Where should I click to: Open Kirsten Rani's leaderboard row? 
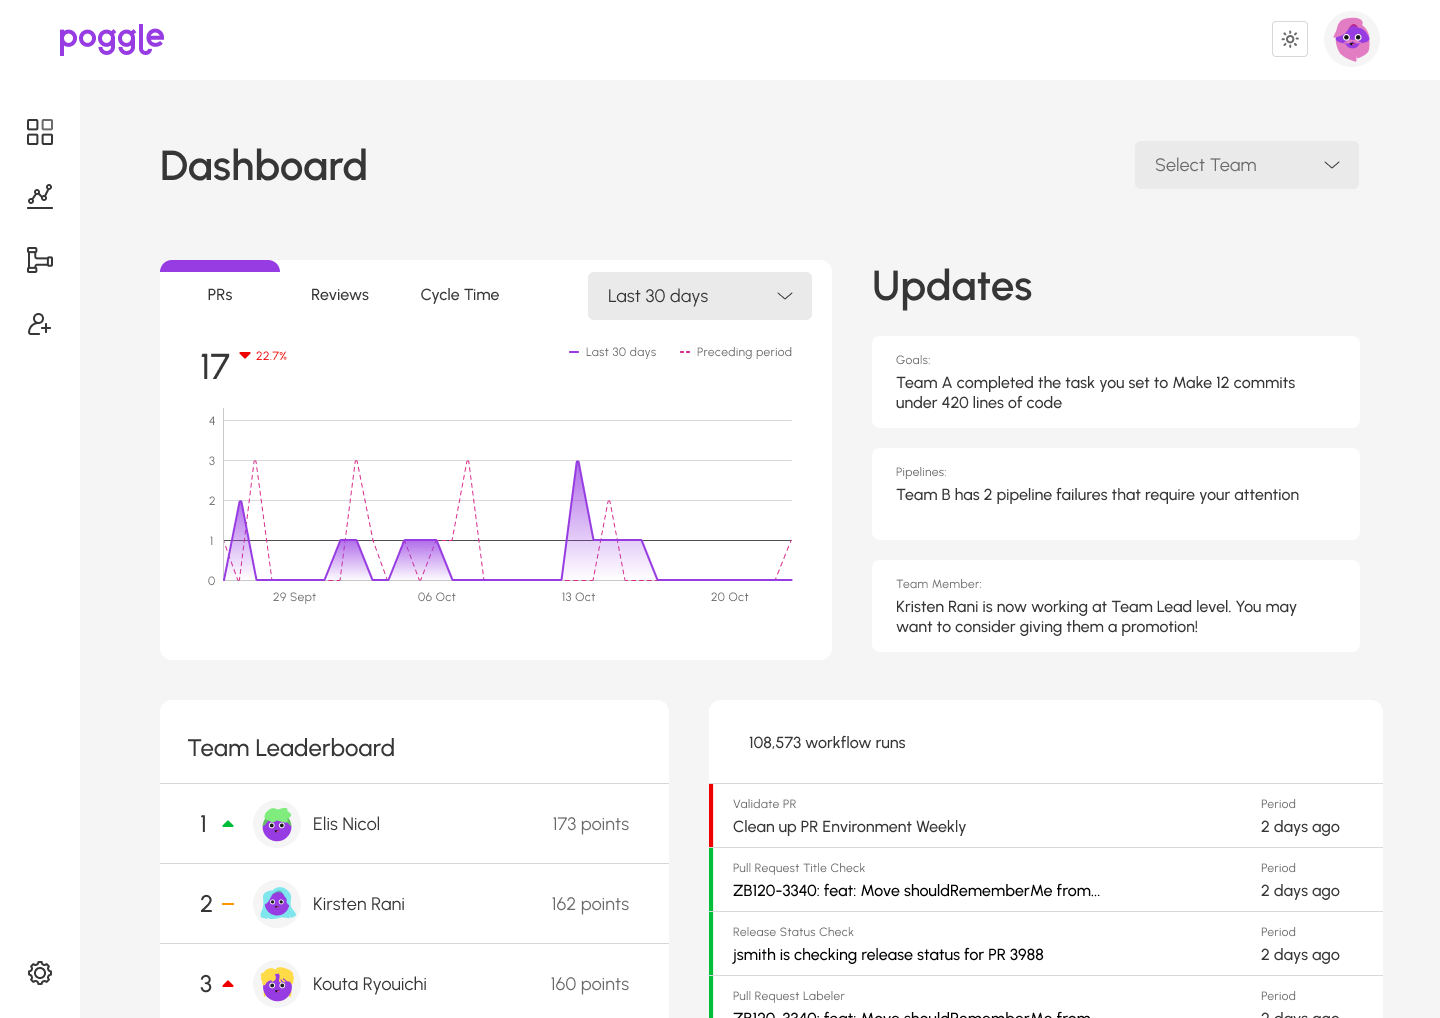click(x=414, y=904)
